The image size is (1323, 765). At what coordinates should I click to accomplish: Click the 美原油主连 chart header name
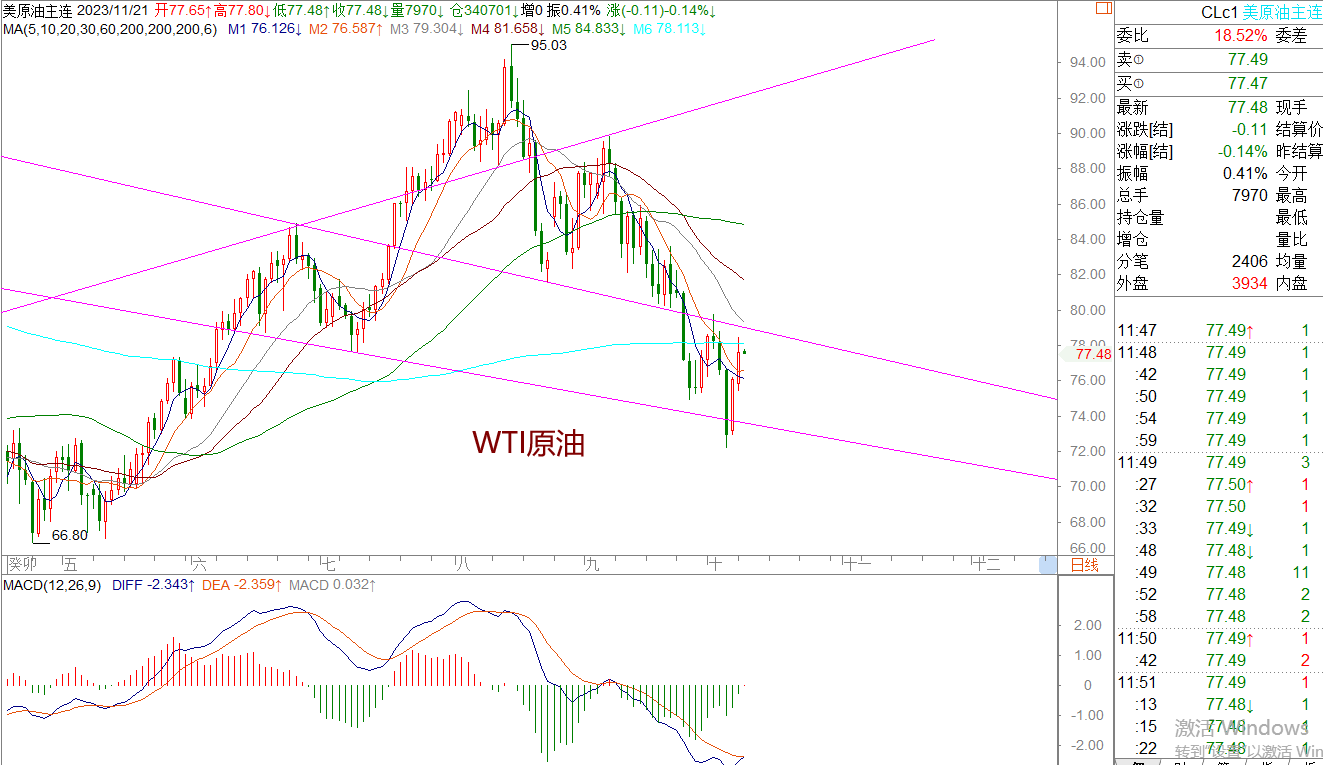coord(36,10)
